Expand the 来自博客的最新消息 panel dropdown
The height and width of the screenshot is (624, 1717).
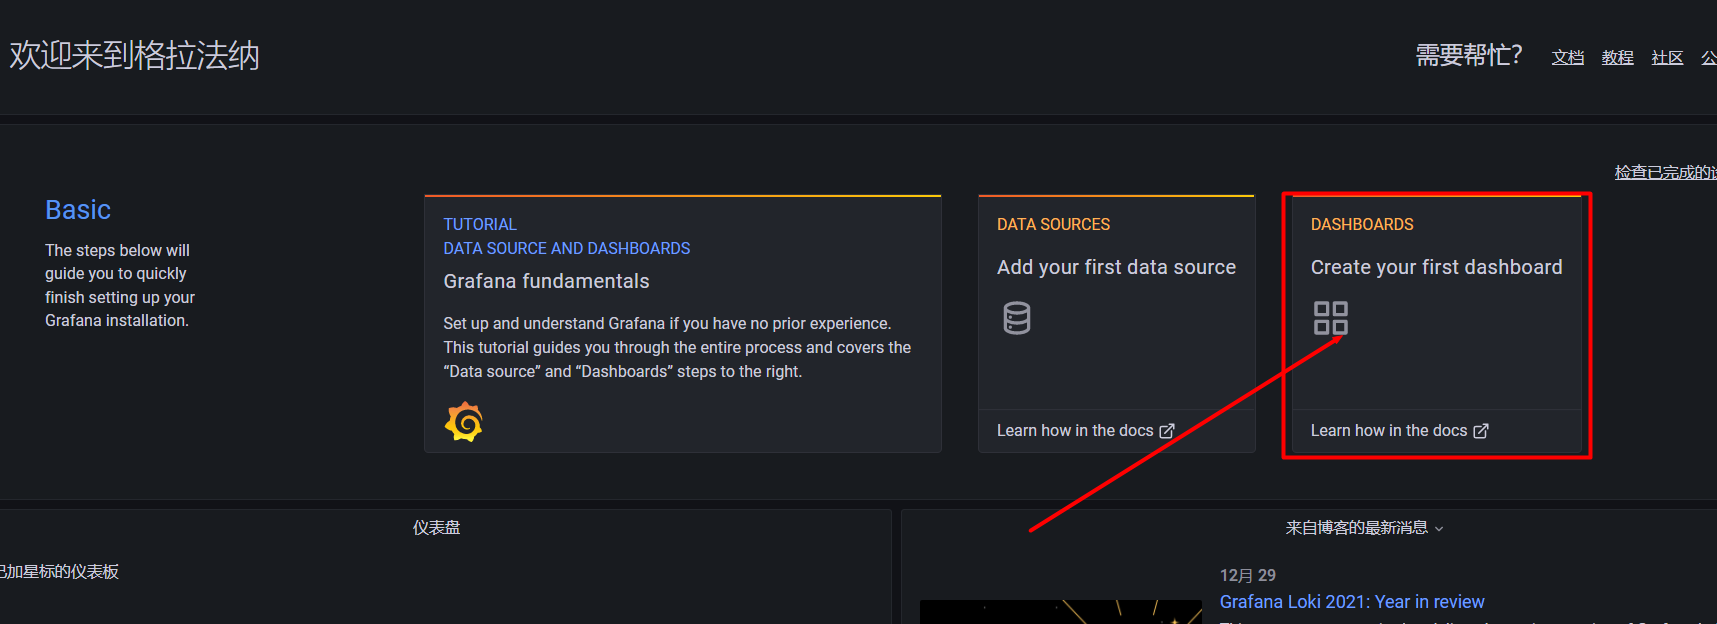coord(1439,529)
